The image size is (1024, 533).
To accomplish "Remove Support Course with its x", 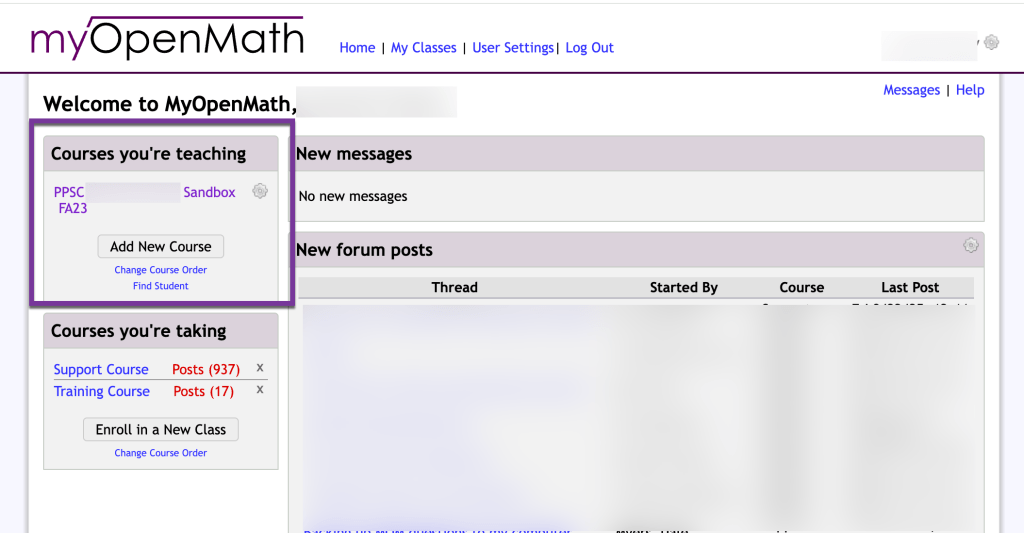I will coord(260,368).
